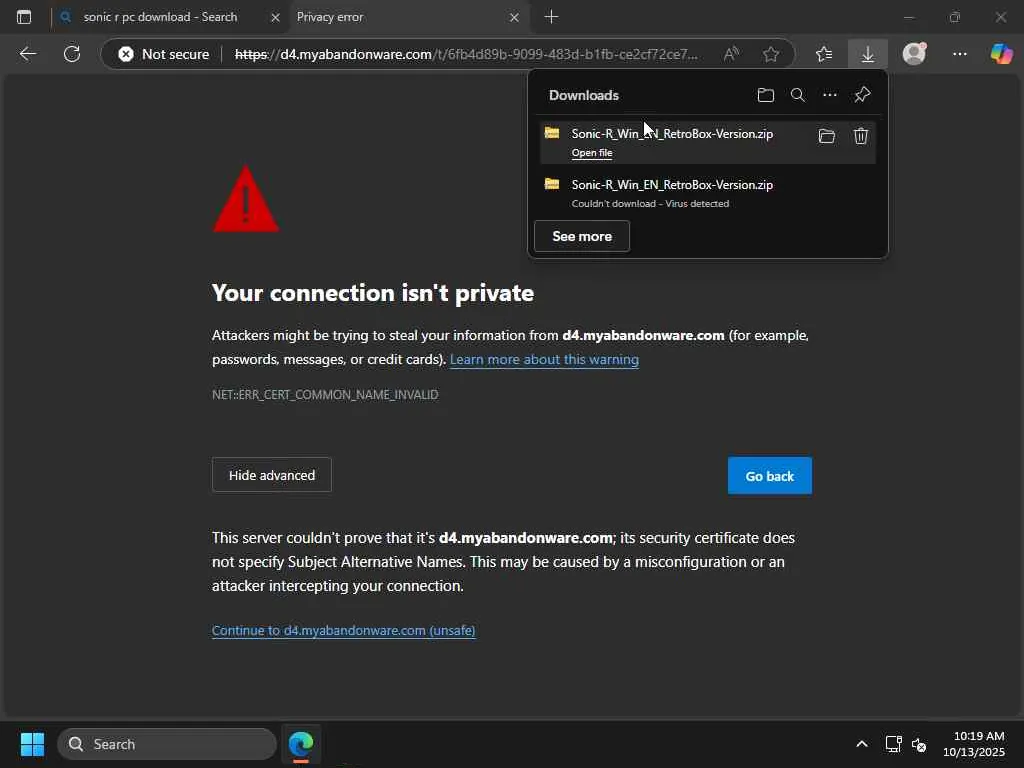Click See more in Downloads
The image size is (1024, 768).
[x=582, y=237]
